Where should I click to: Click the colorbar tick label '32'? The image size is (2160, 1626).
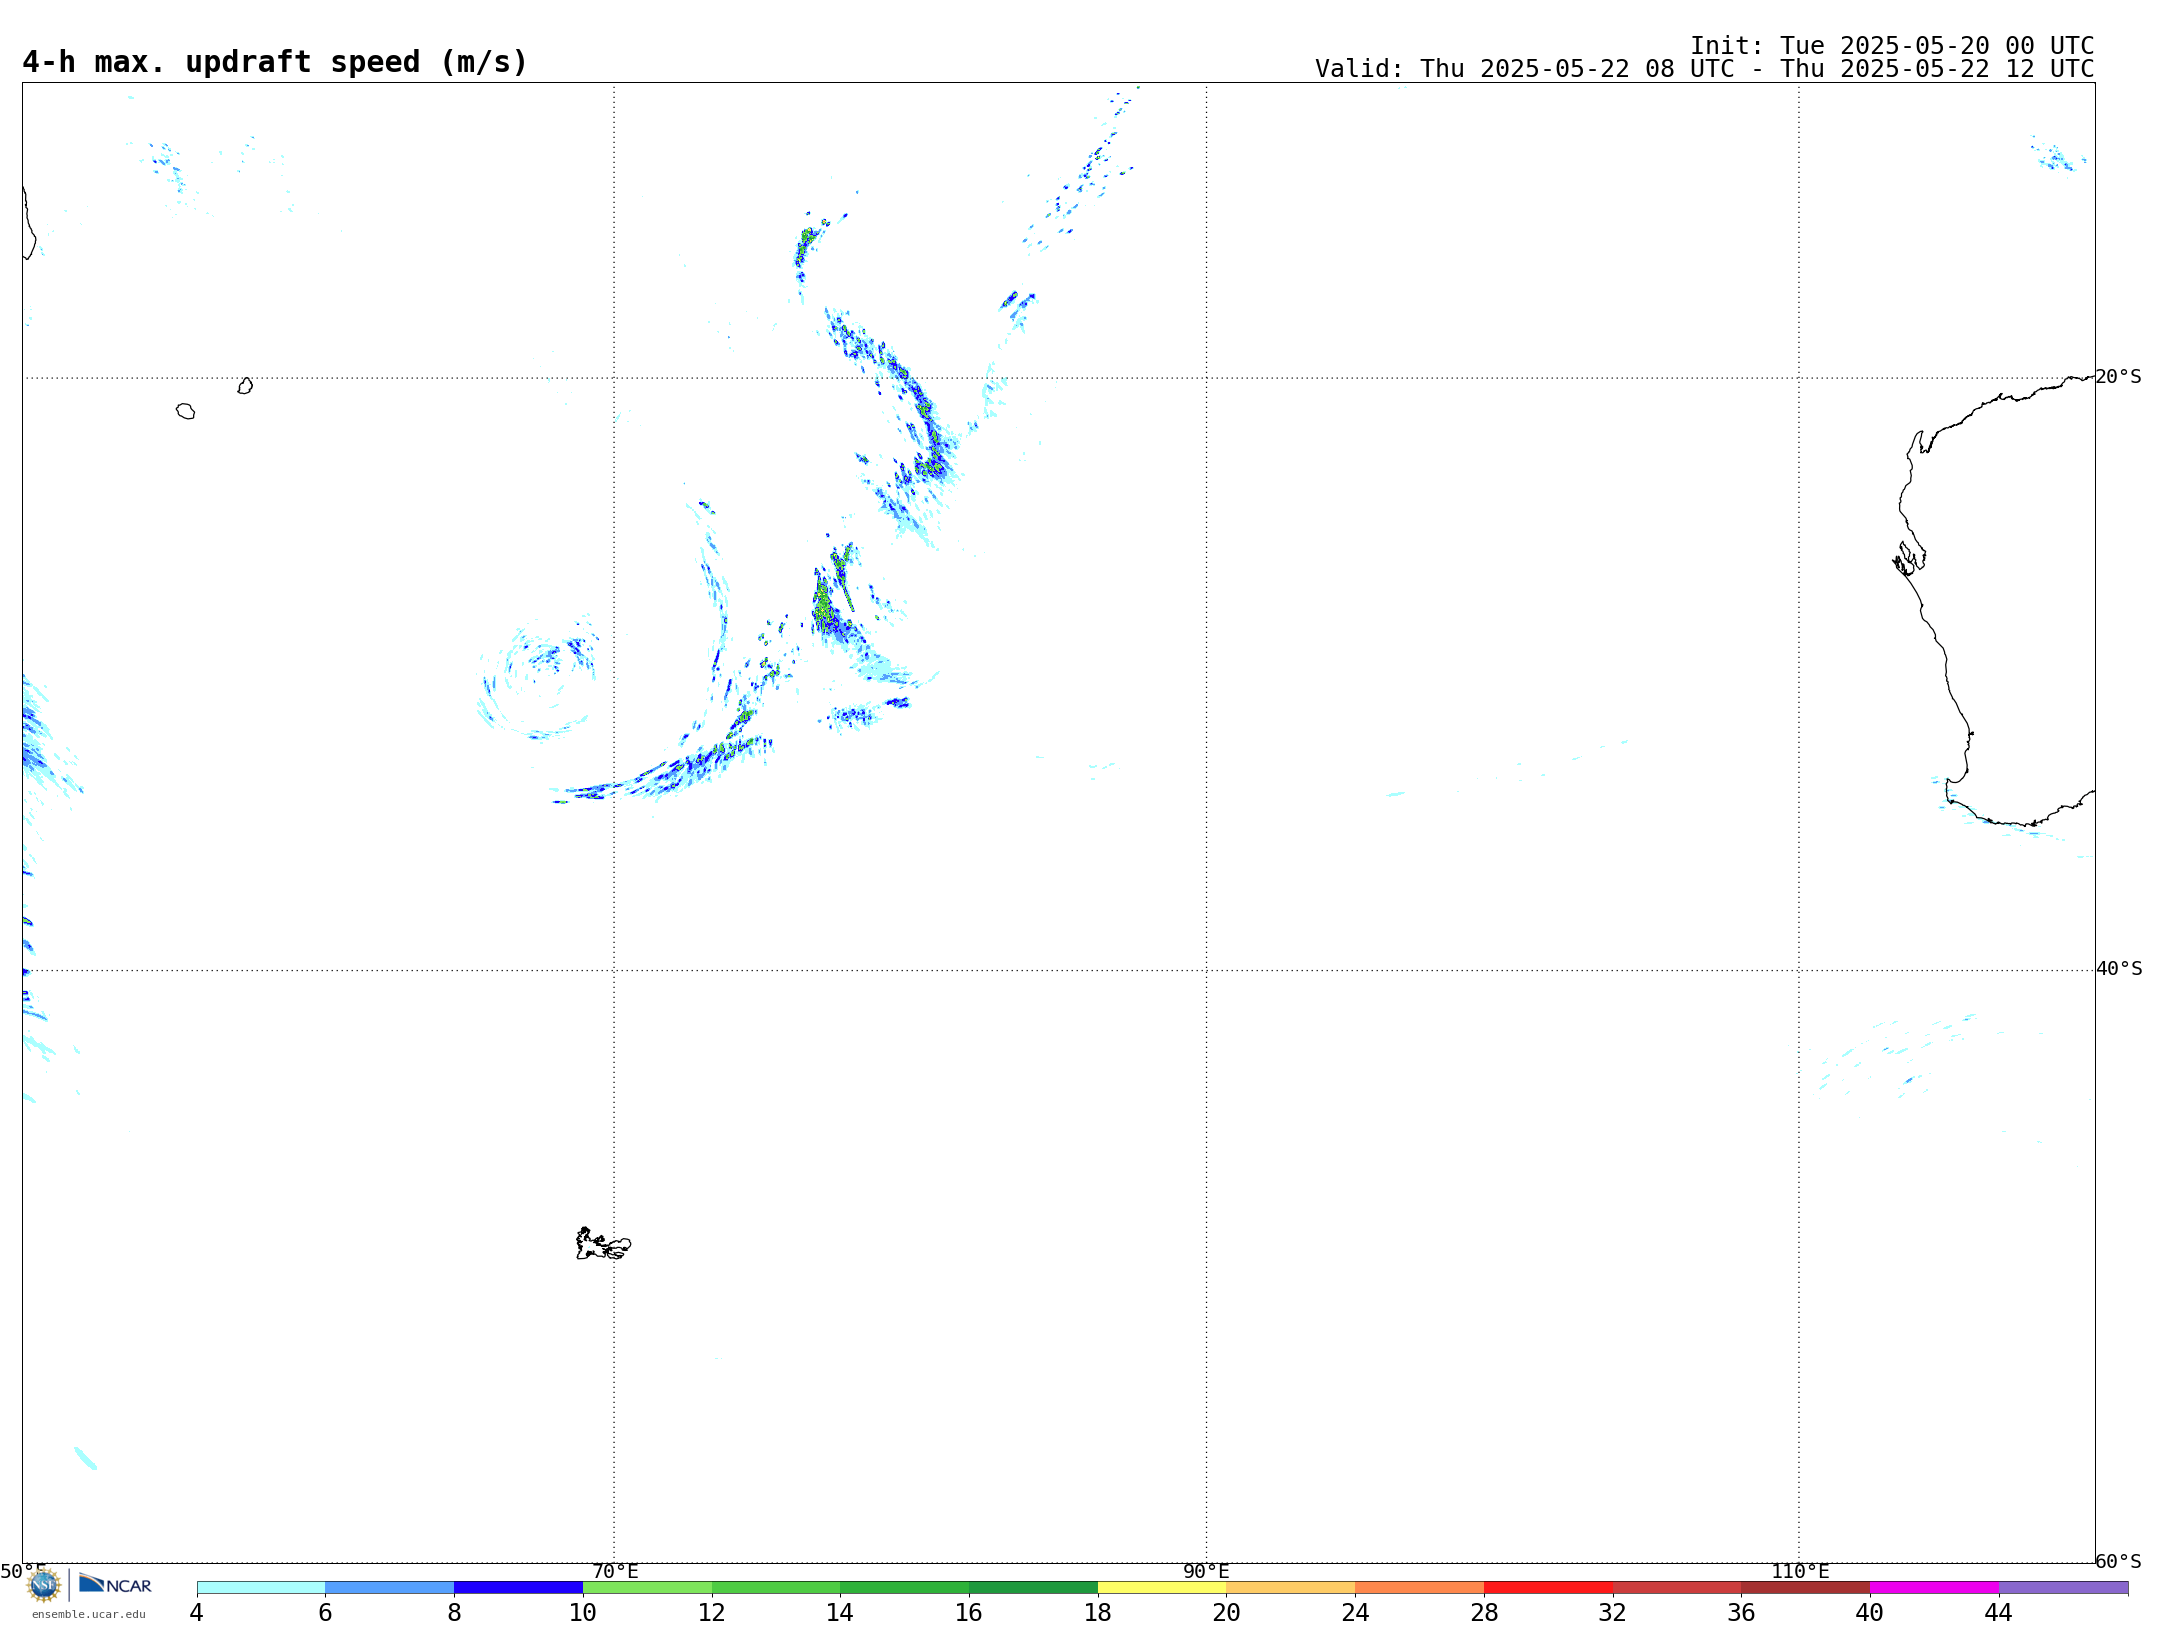coord(1612,1613)
